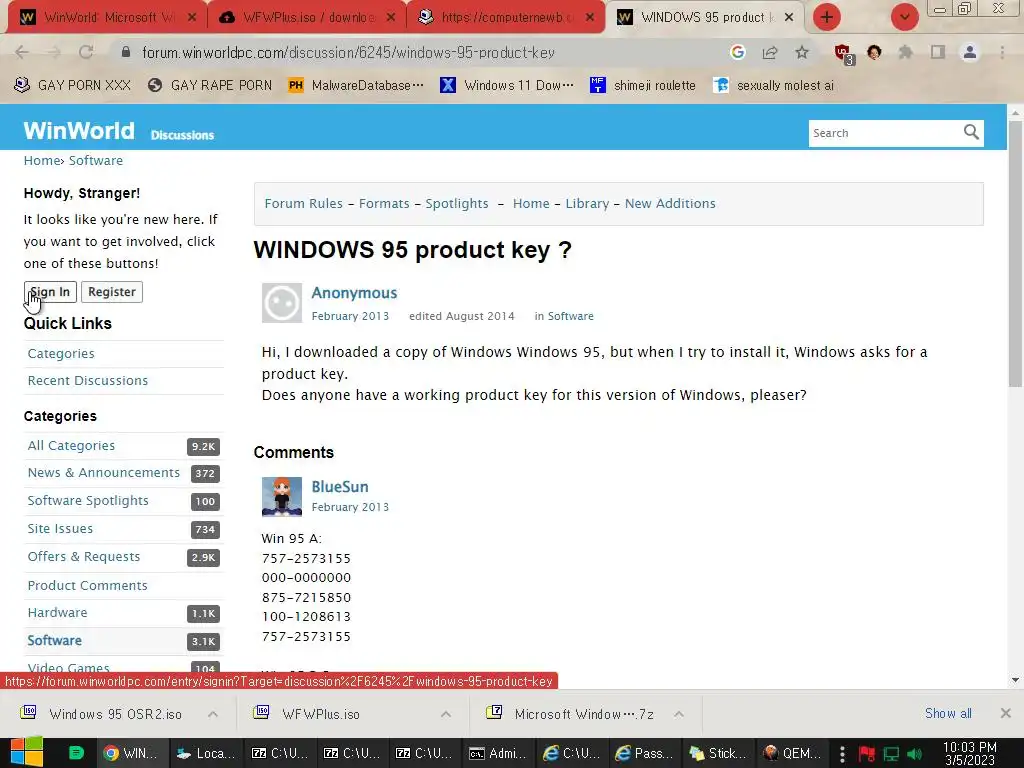Viewport: 1024px width, 768px height.
Task: Switch to the Pass... Internet Explorer taskbar item
Action: point(644,753)
